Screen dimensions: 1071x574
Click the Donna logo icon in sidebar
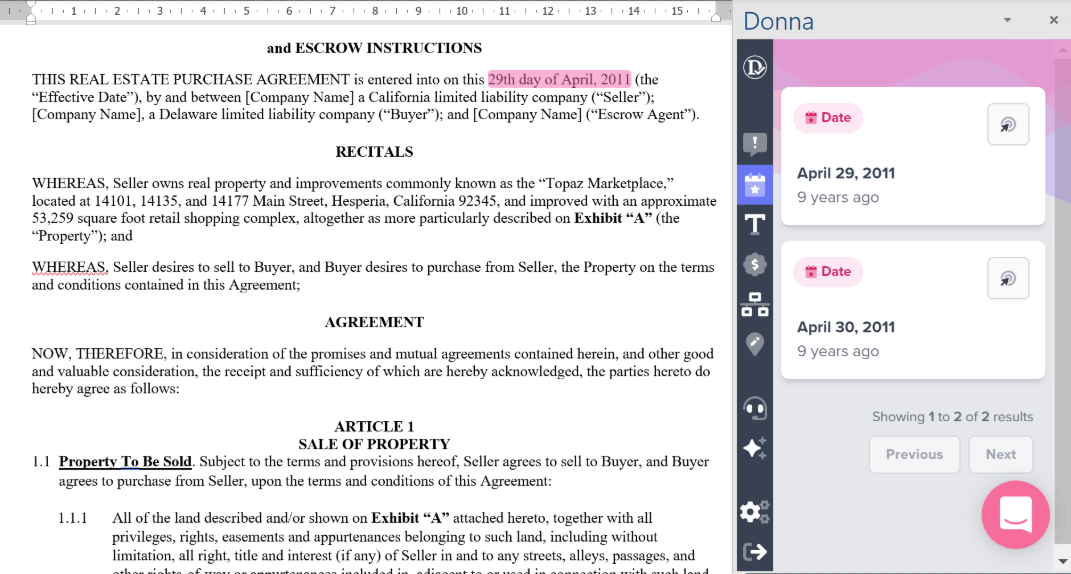pyautogui.click(x=755, y=67)
